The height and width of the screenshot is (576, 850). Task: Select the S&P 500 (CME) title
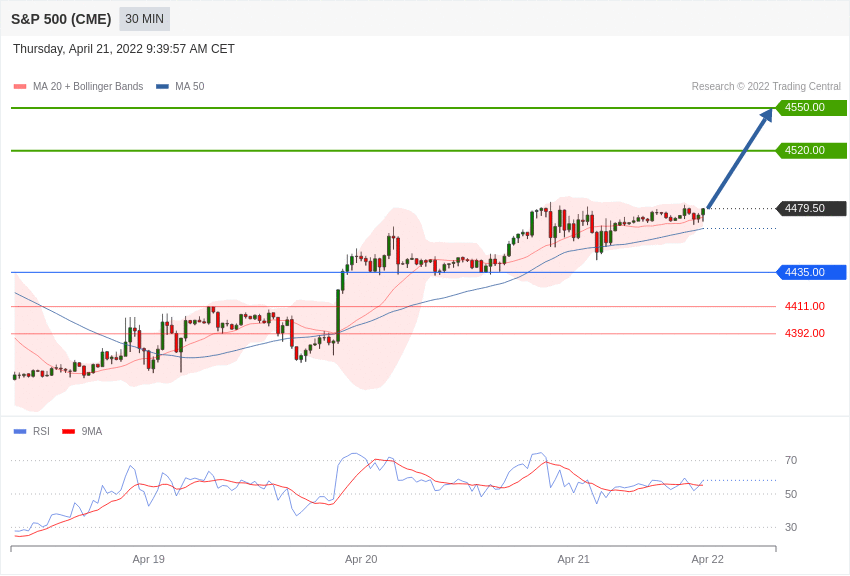pyautogui.click(x=61, y=19)
